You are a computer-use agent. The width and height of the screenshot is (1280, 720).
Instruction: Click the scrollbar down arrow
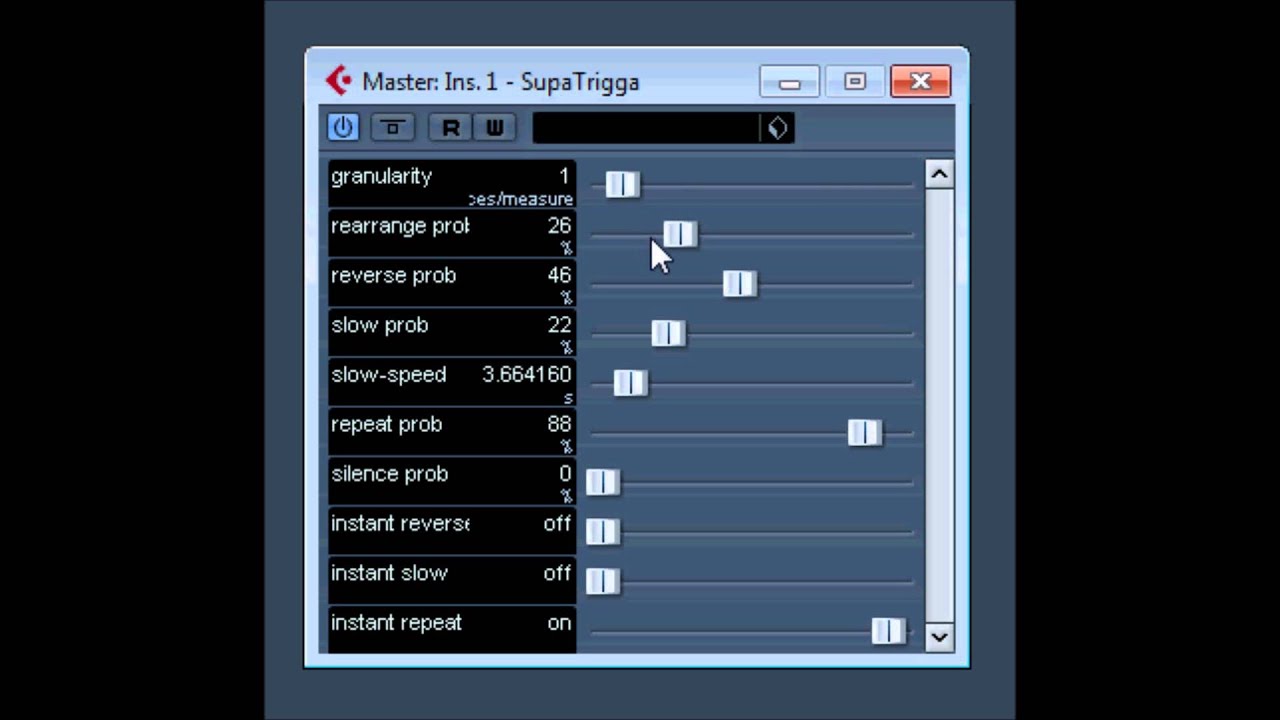point(939,636)
